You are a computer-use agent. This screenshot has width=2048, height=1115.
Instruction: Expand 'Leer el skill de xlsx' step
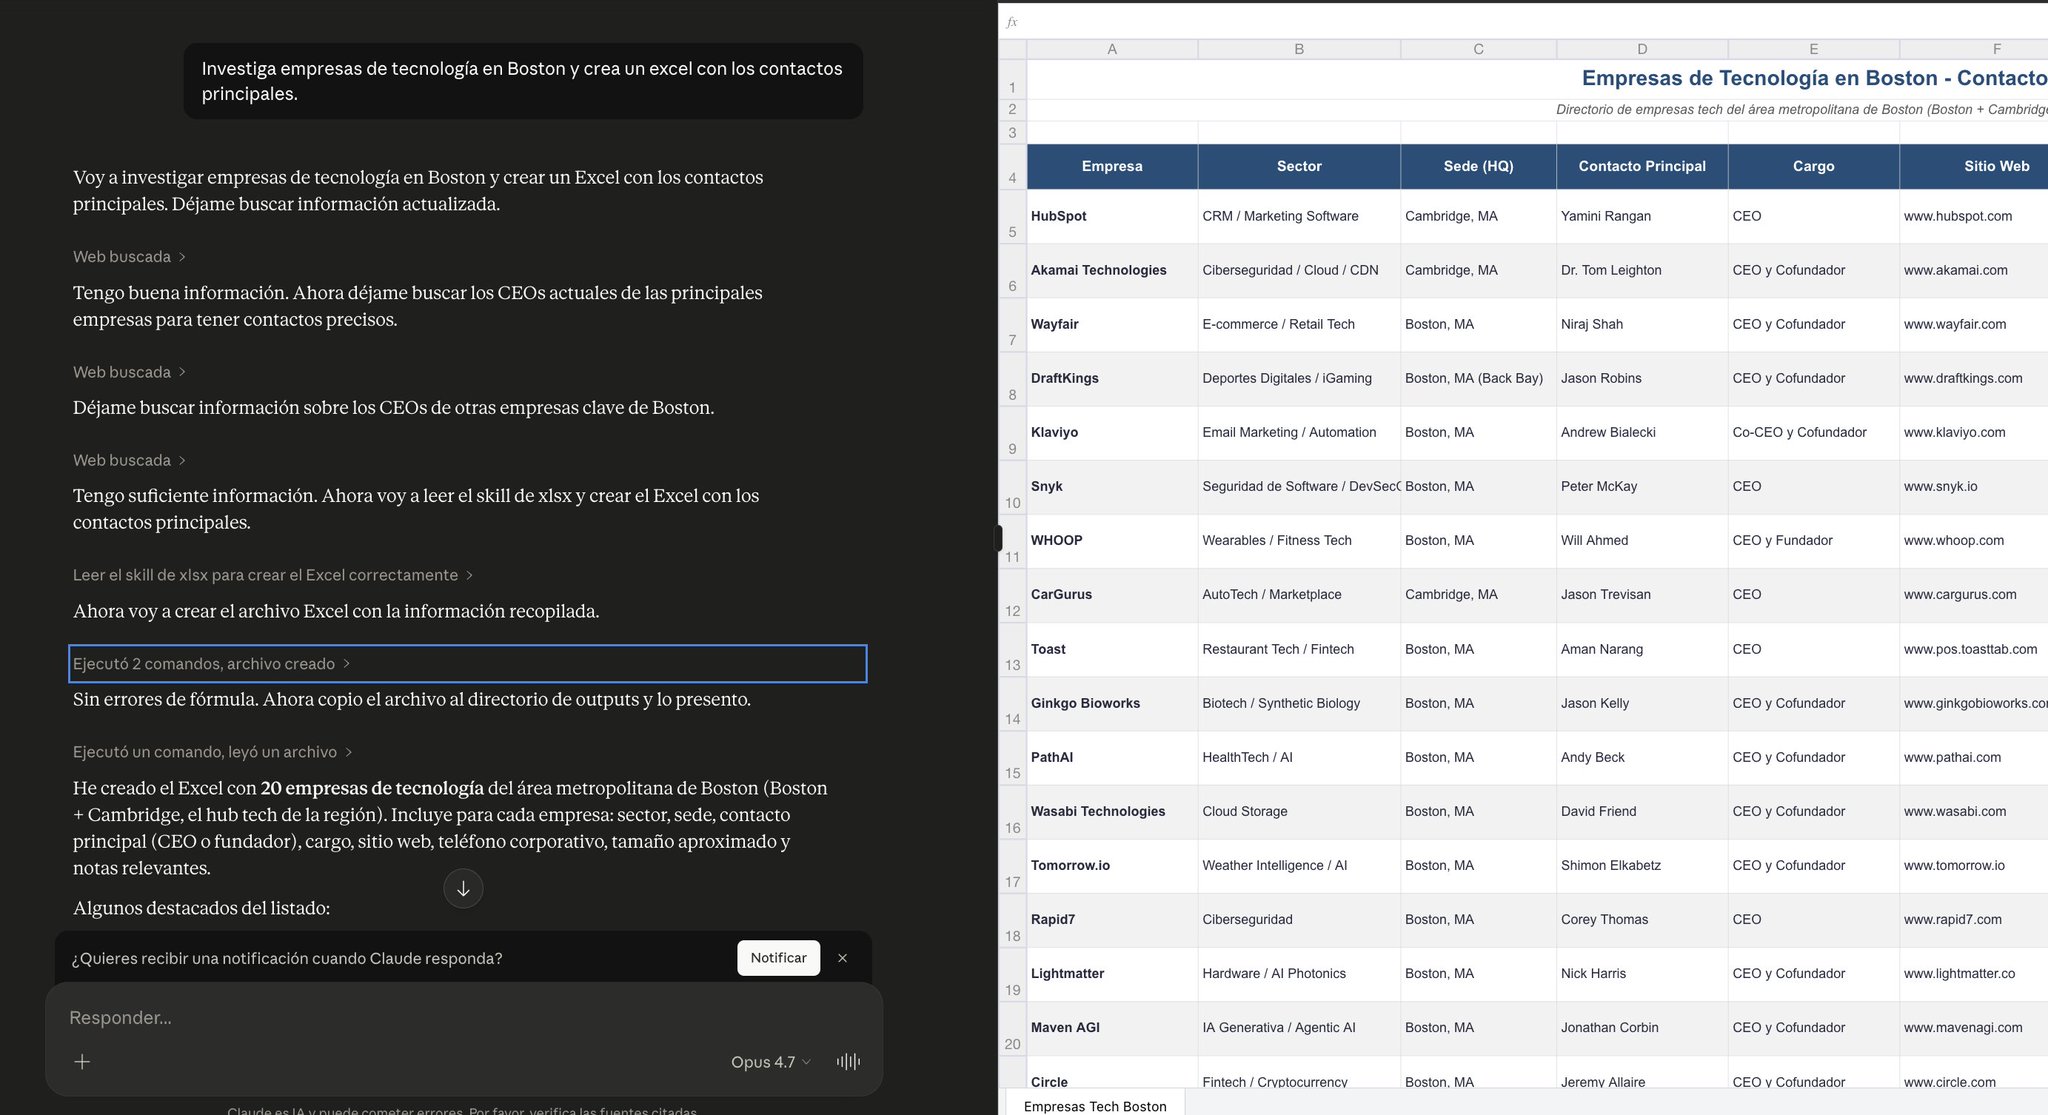(x=272, y=575)
